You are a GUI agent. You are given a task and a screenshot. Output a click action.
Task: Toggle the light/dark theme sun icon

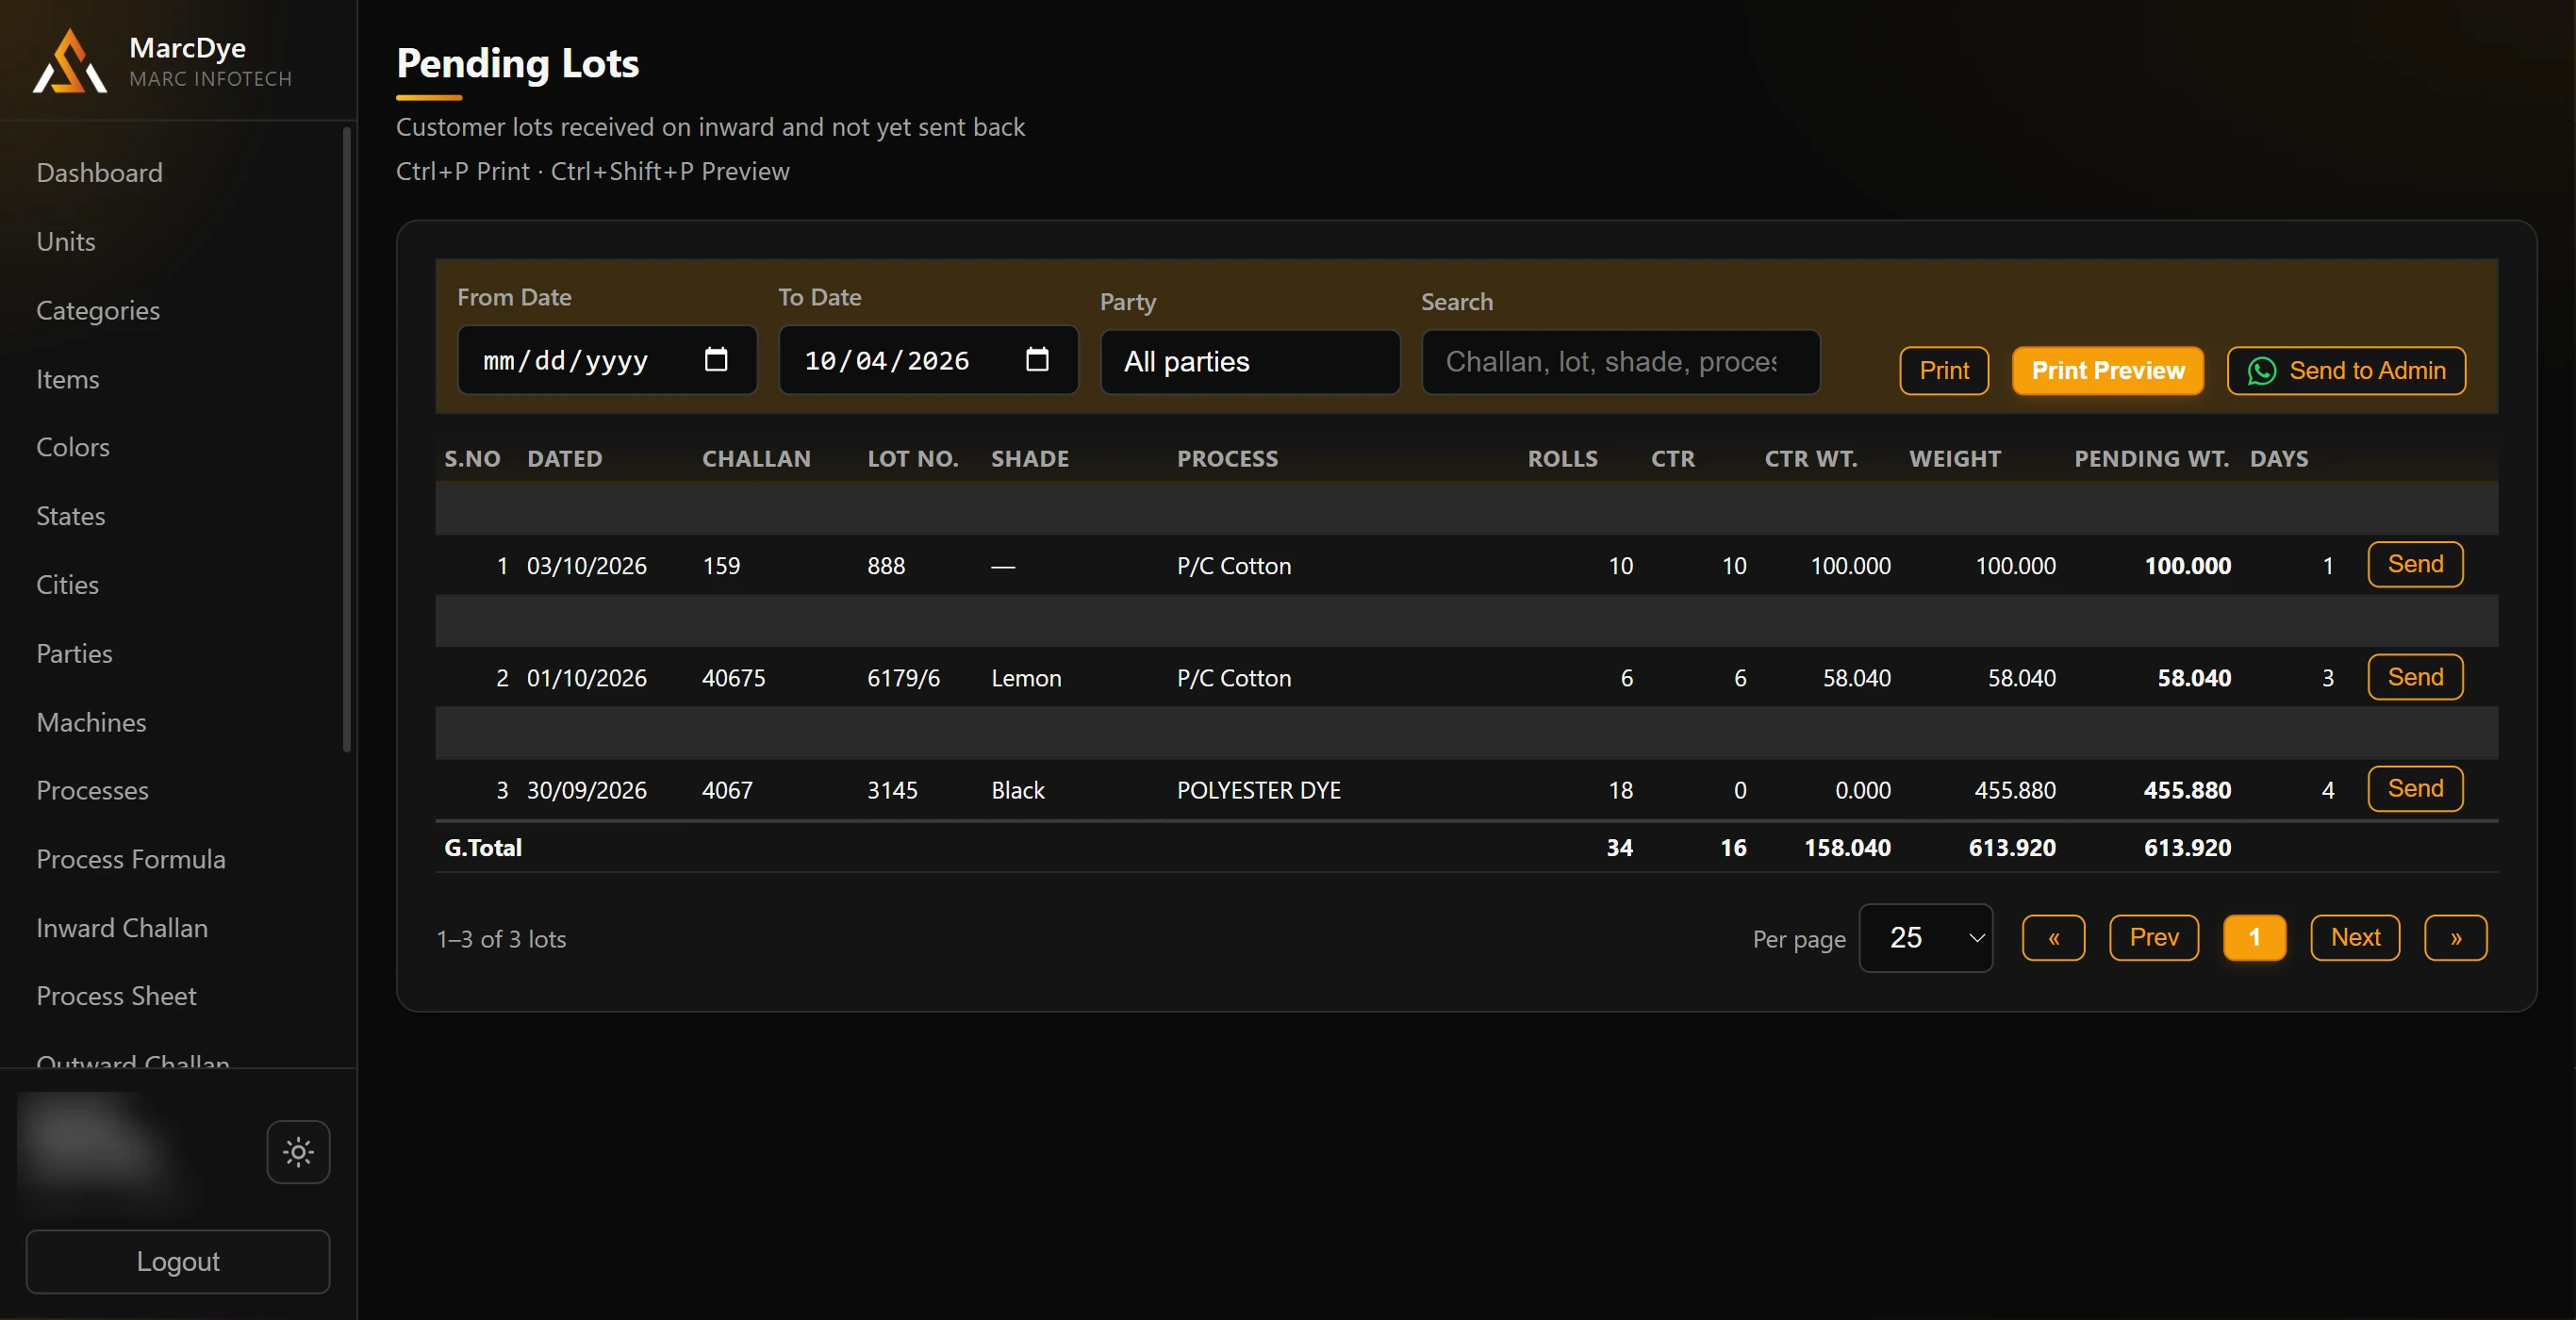click(x=298, y=1152)
